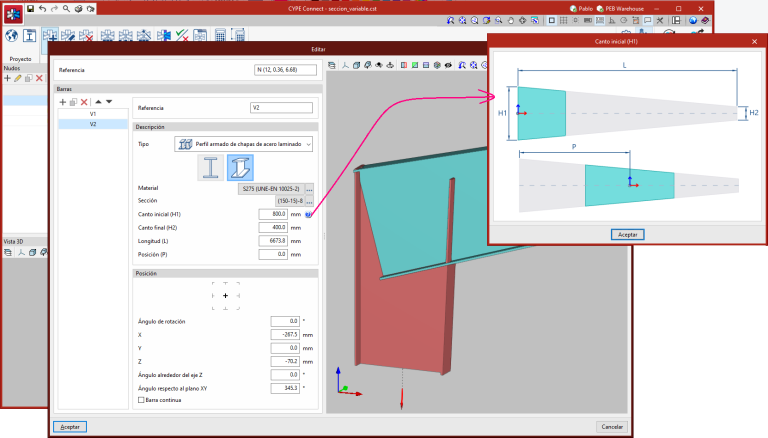
Task: Open the Tipo profile dropdown
Action: pyautogui.click(x=243, y=144)
